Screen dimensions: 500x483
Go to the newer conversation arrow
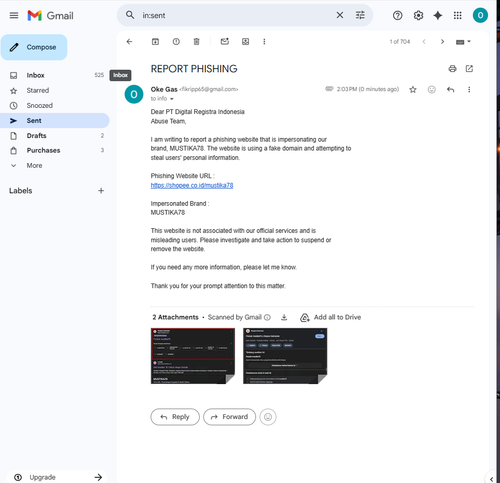tap(424, 42)
